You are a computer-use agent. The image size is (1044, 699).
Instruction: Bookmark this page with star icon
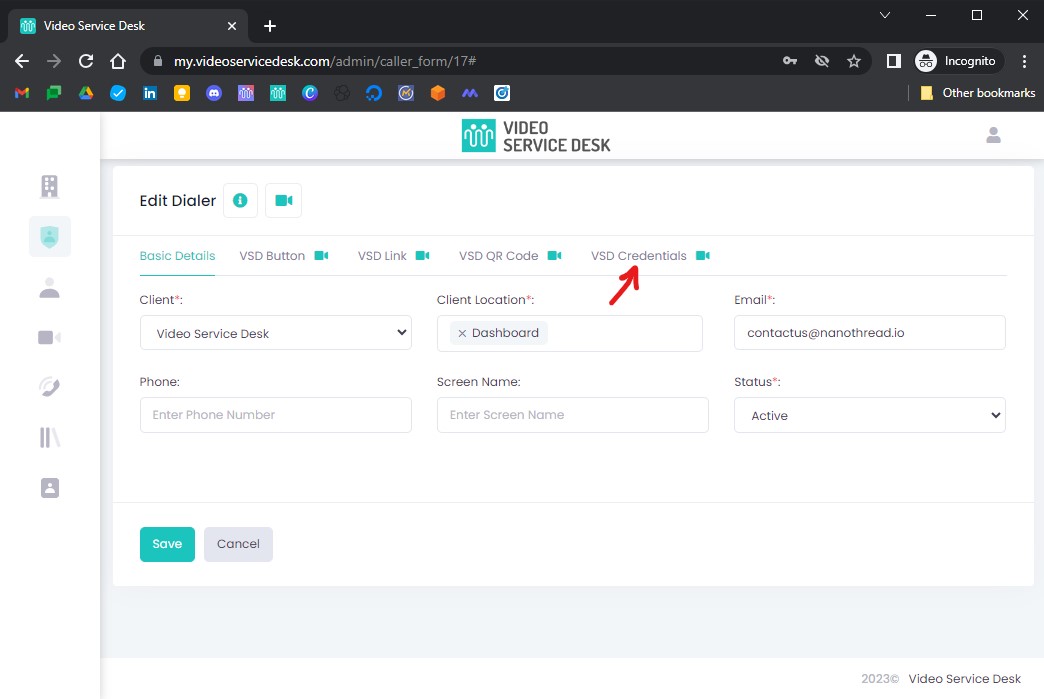854,61
